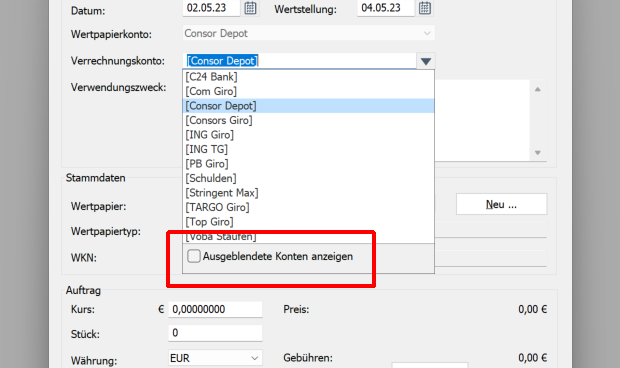The image size is (620, 368).
Task: Focus the Kurs price input field
Action: point(215,309)
